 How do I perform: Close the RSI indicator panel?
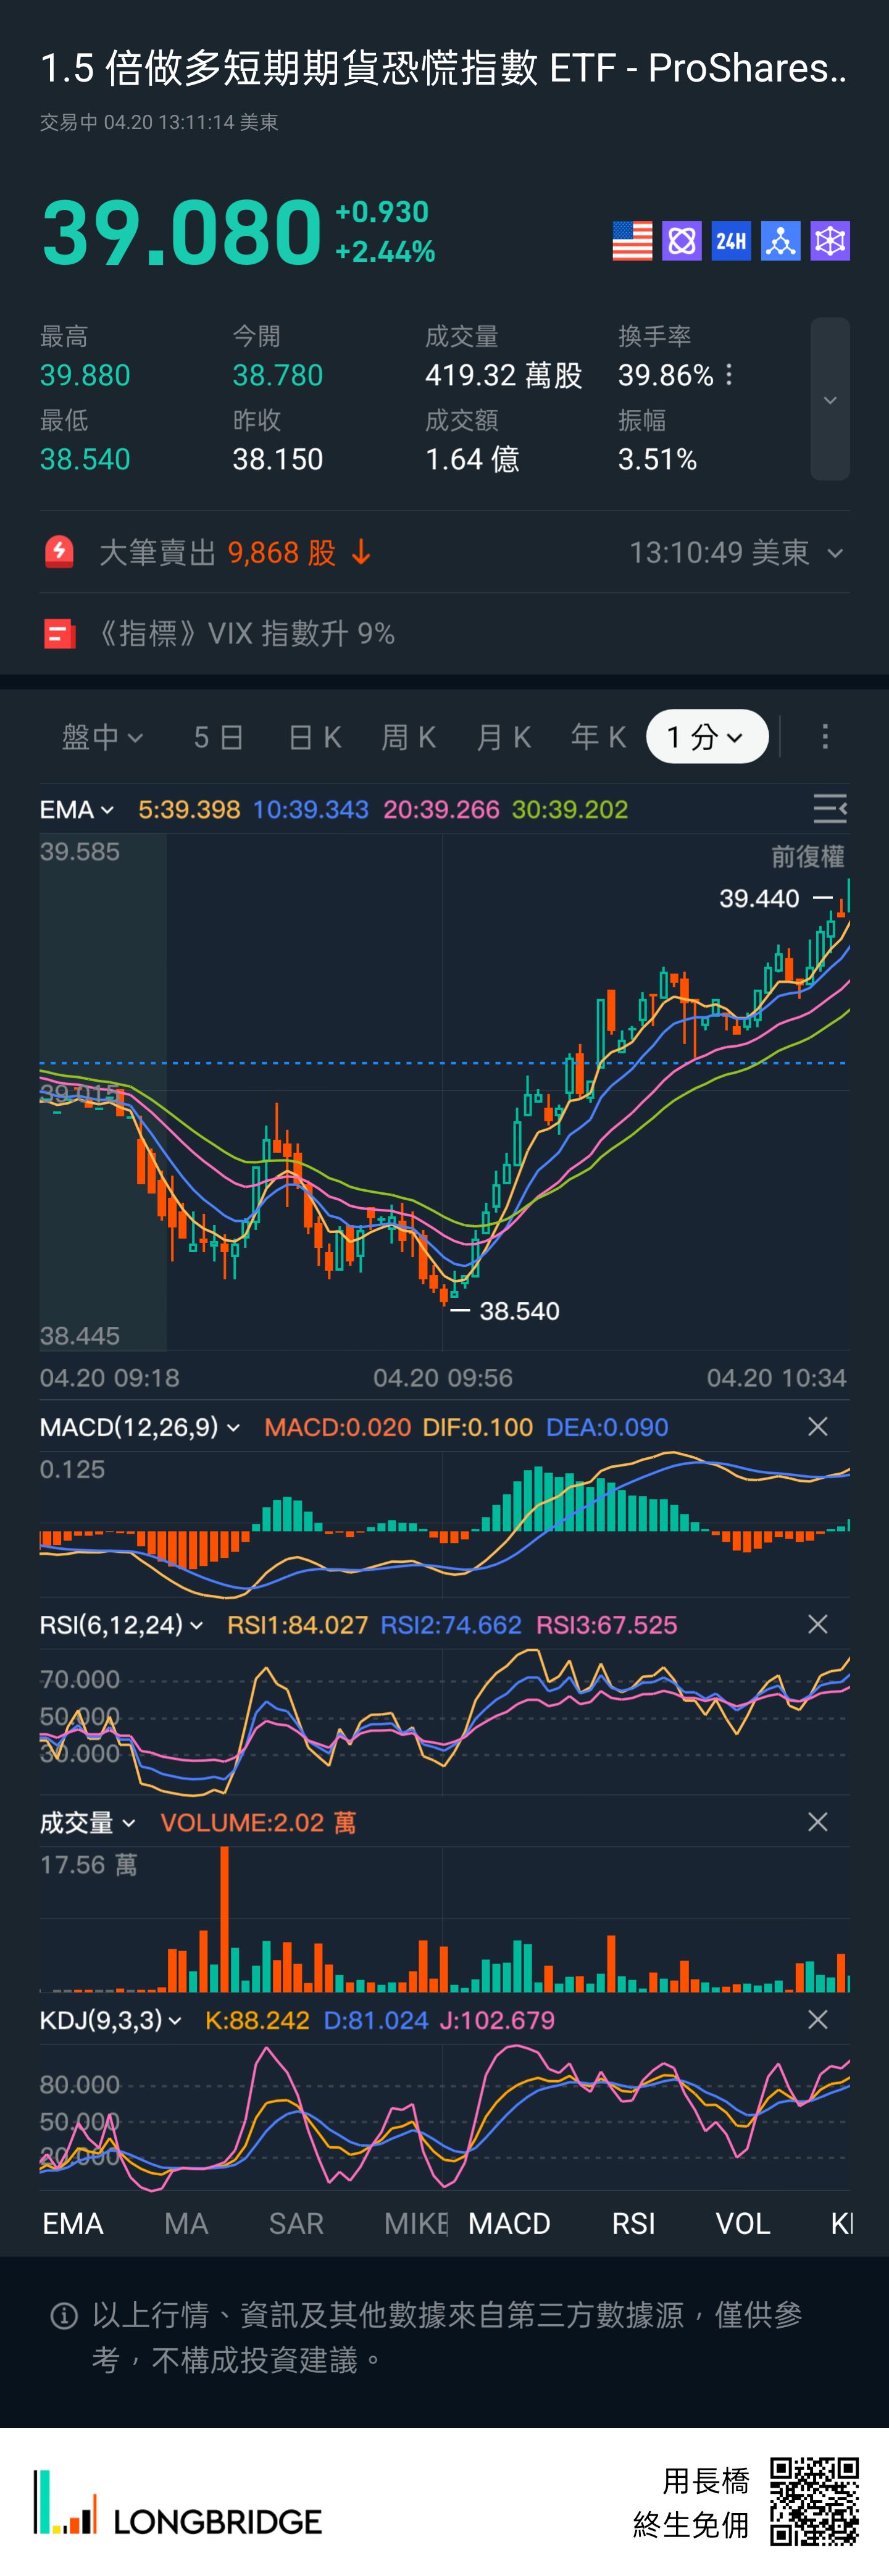[x=817, y=1625]
